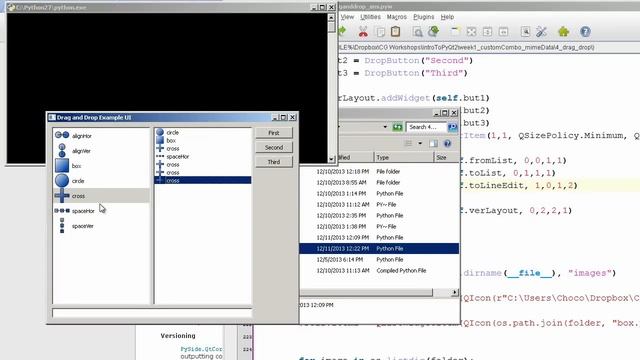
Task: Open the find magnifier icon in toolbar
Action: (417, 32)
